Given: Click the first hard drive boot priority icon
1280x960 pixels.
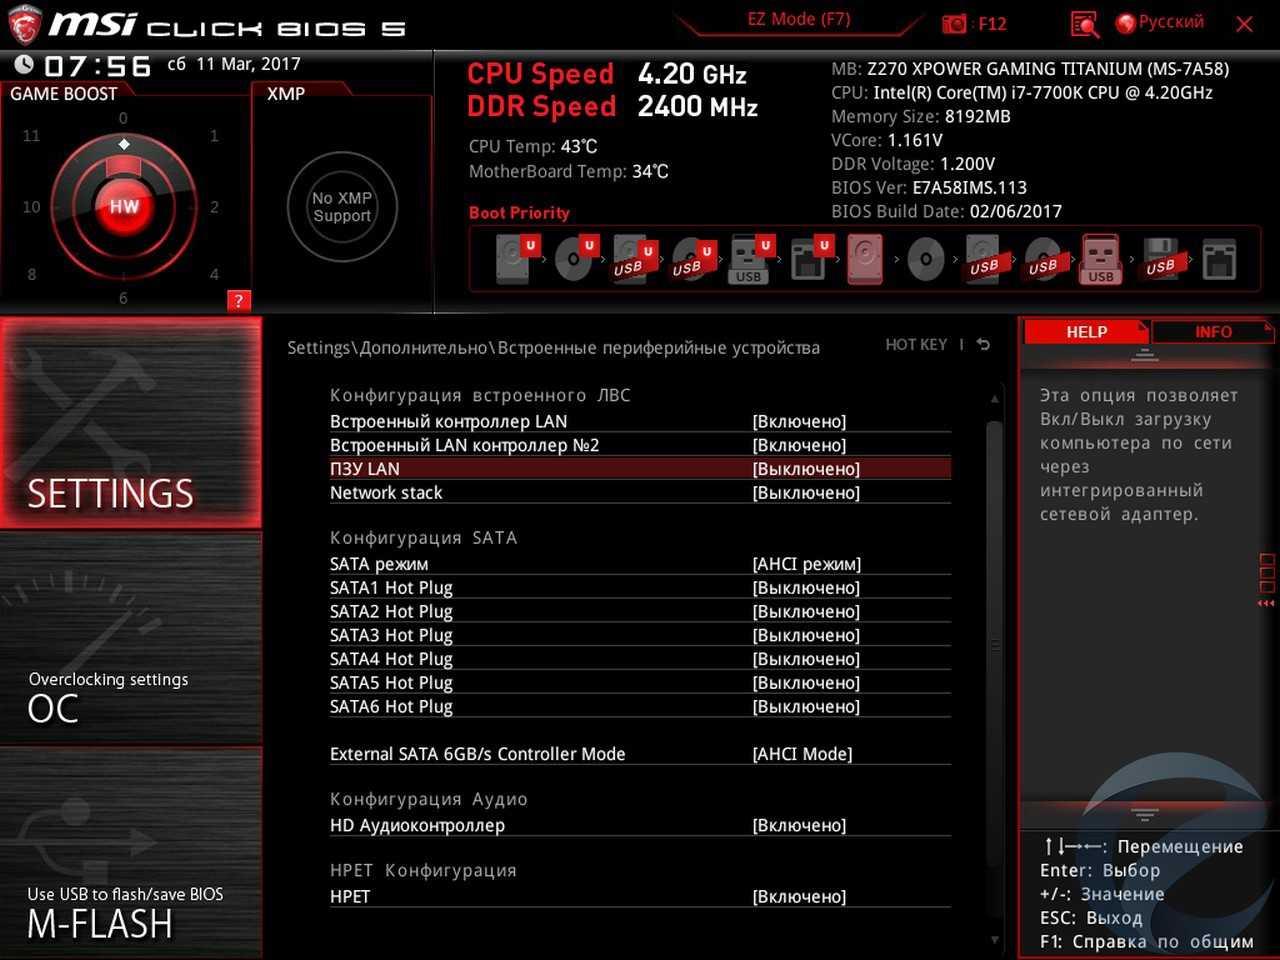Looking at the screenshot, I should point(513,260).
